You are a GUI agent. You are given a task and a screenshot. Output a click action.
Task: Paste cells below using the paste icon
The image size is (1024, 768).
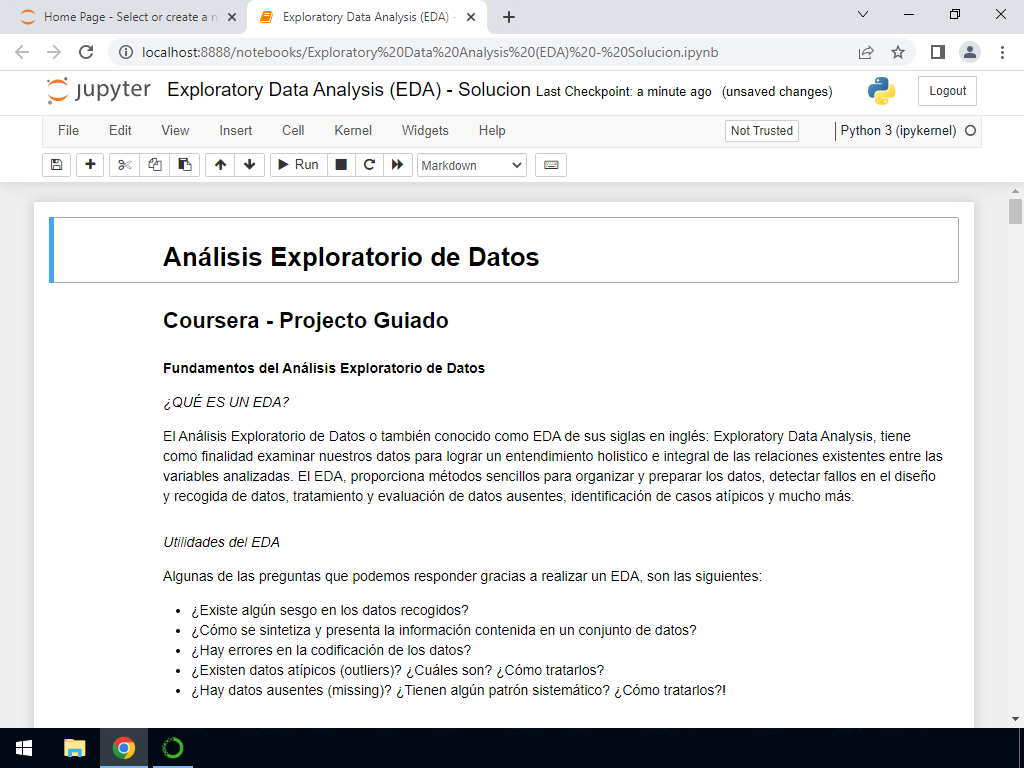[x=185, y=165]
